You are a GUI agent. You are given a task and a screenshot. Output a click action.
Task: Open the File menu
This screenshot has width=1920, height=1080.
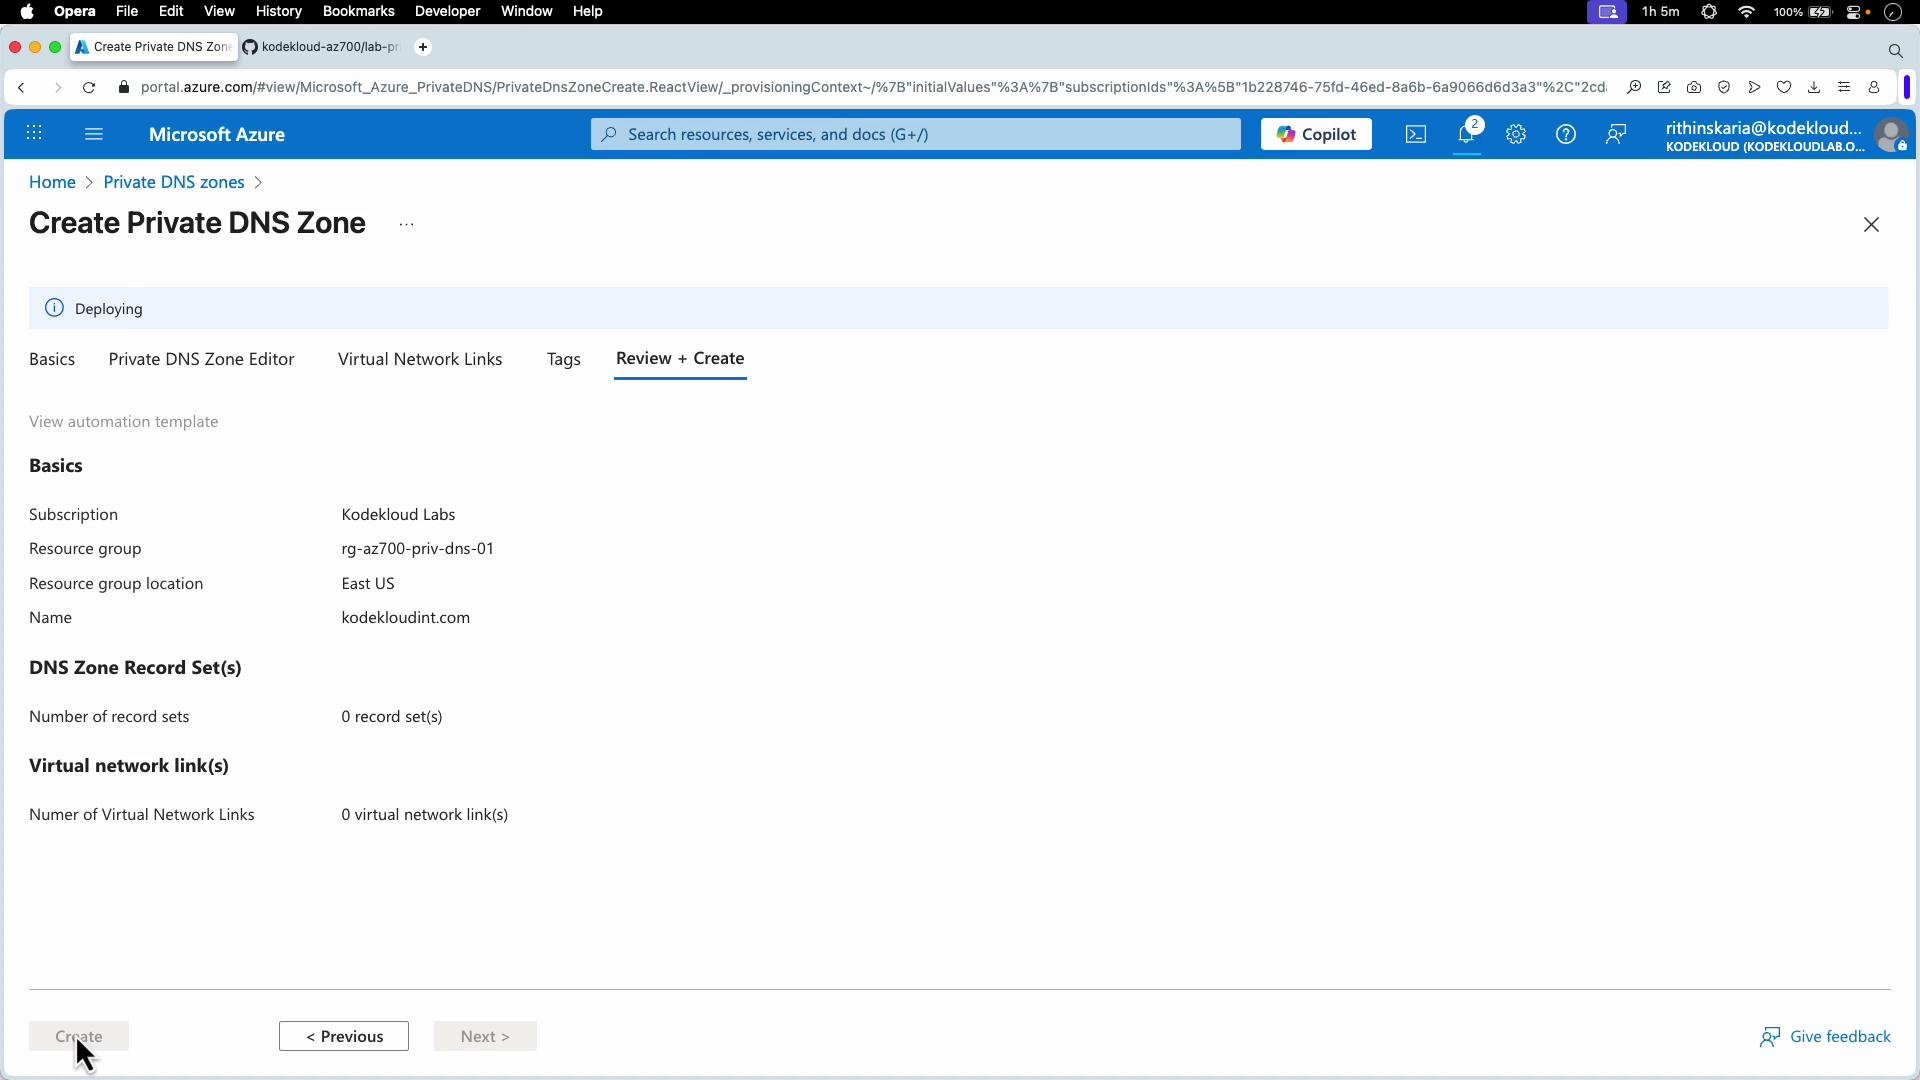[x=127, y=11]
